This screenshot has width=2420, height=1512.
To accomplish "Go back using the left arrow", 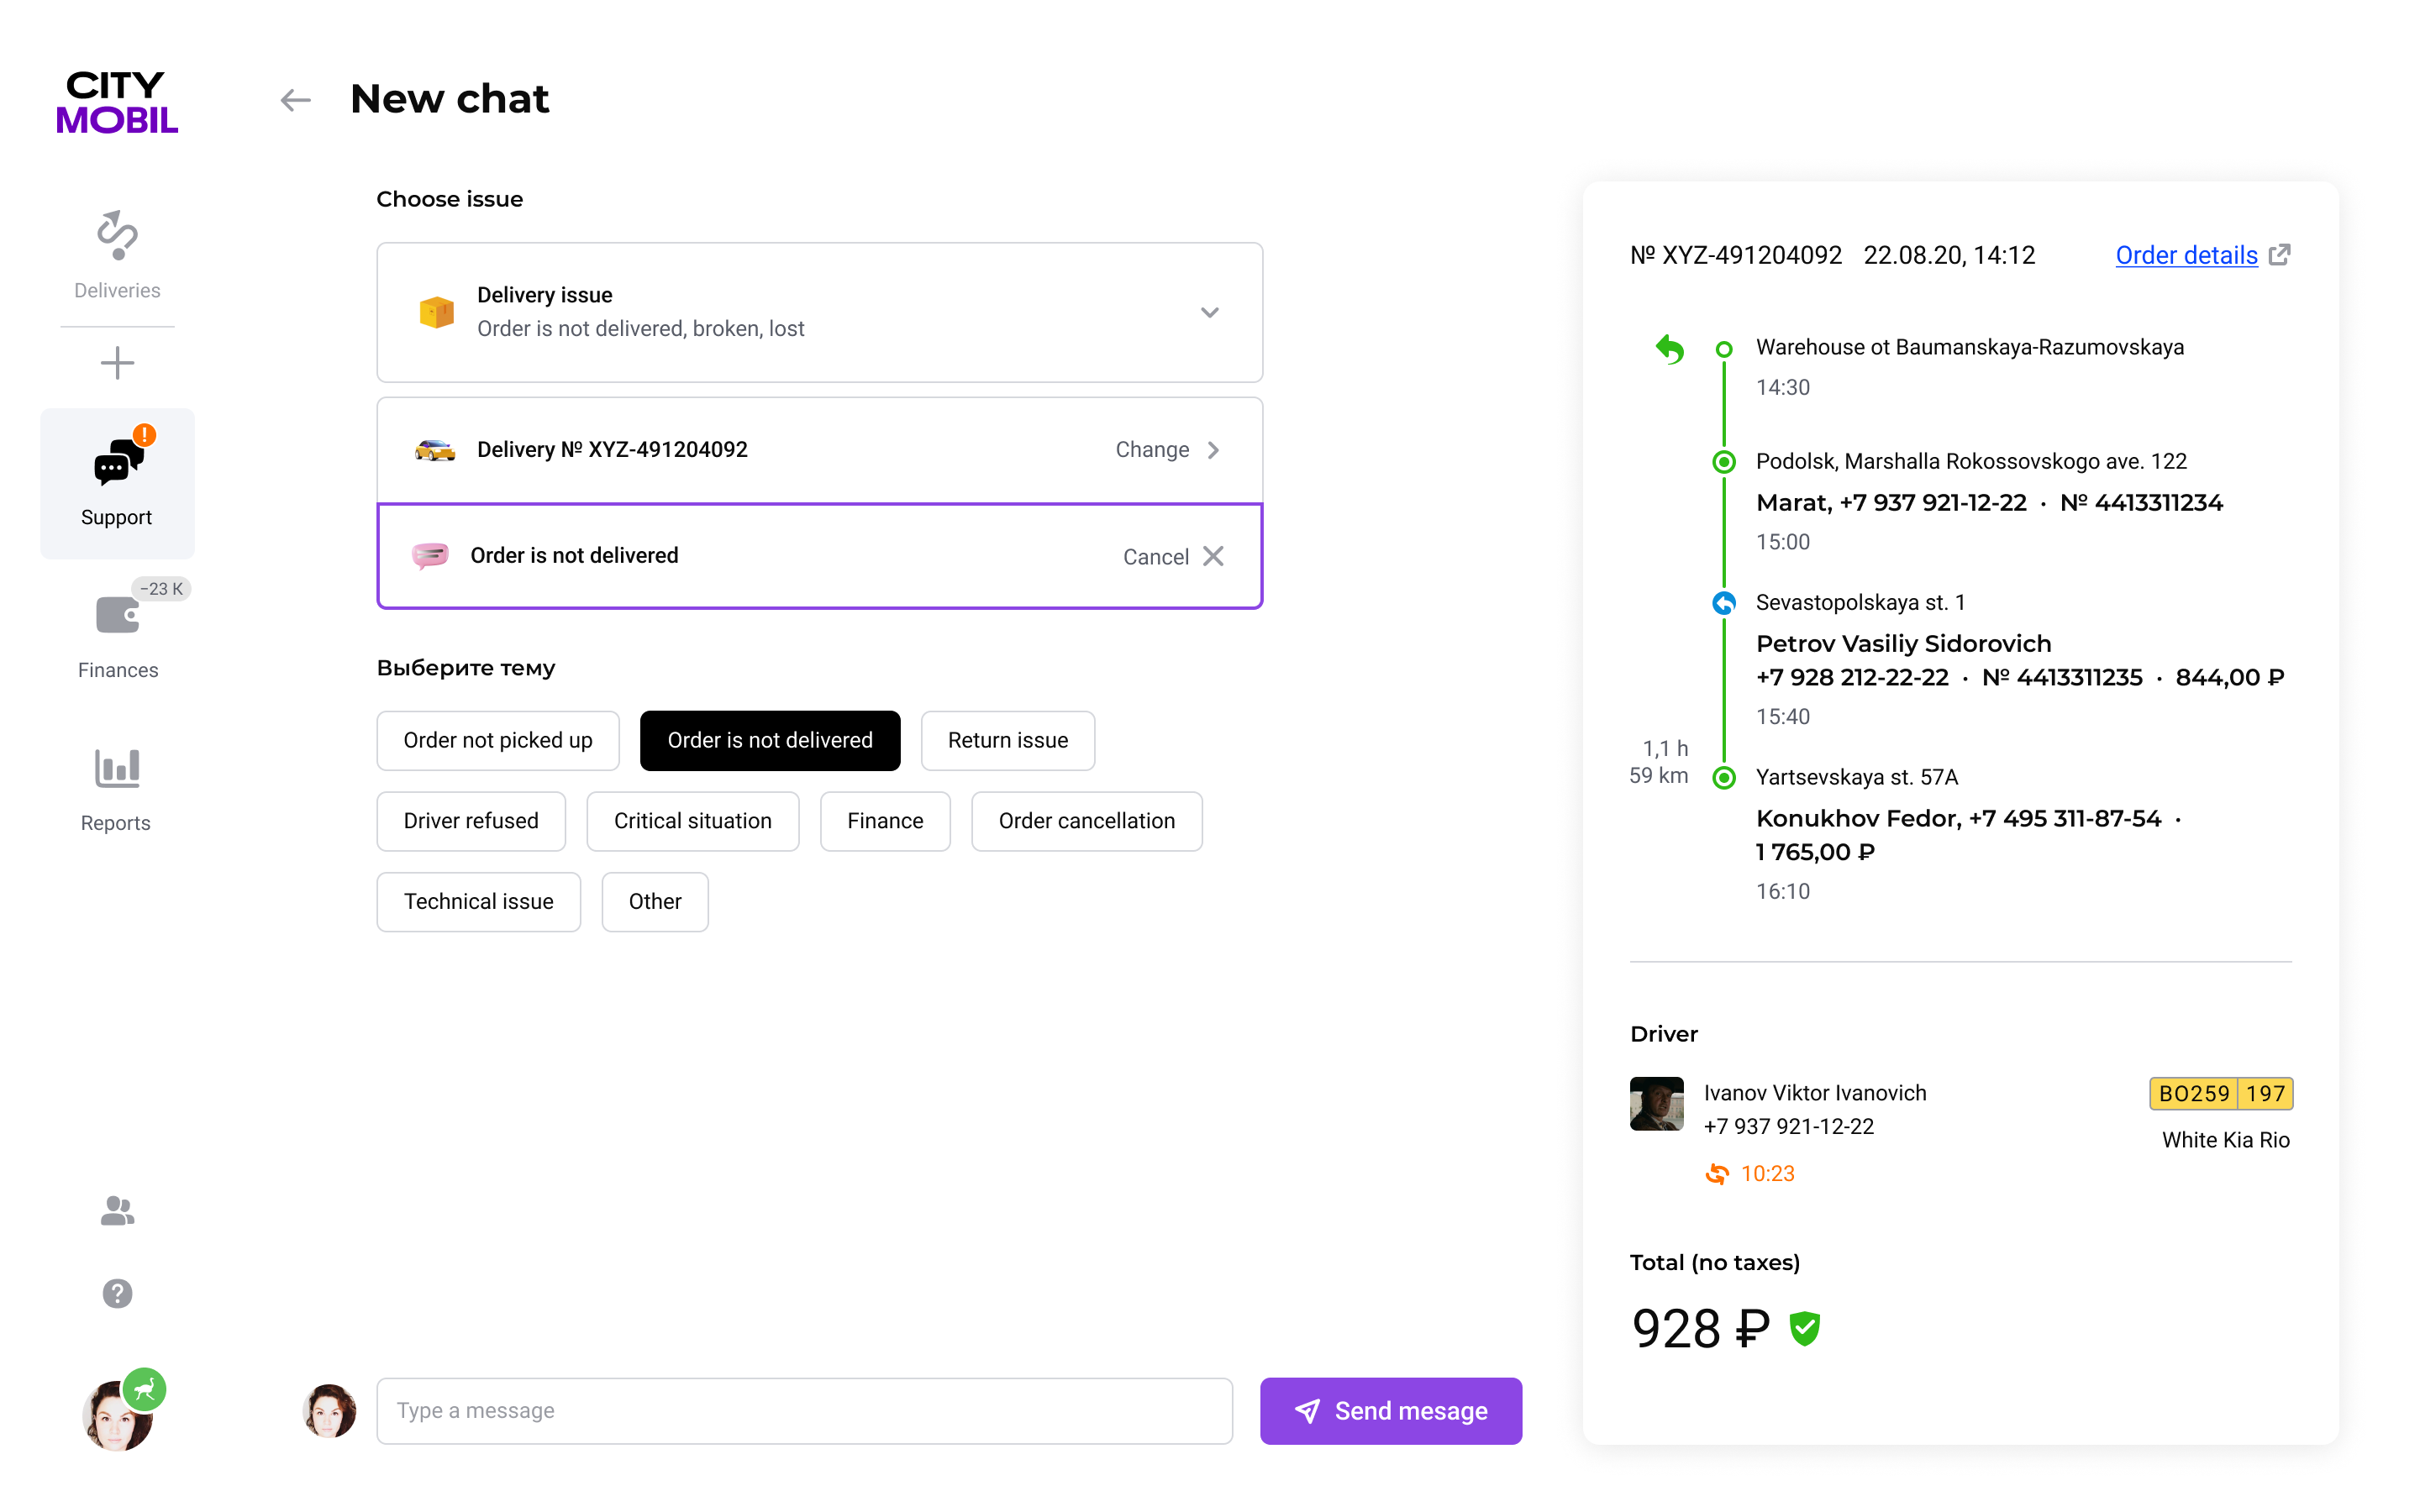I will pos(295,100).
